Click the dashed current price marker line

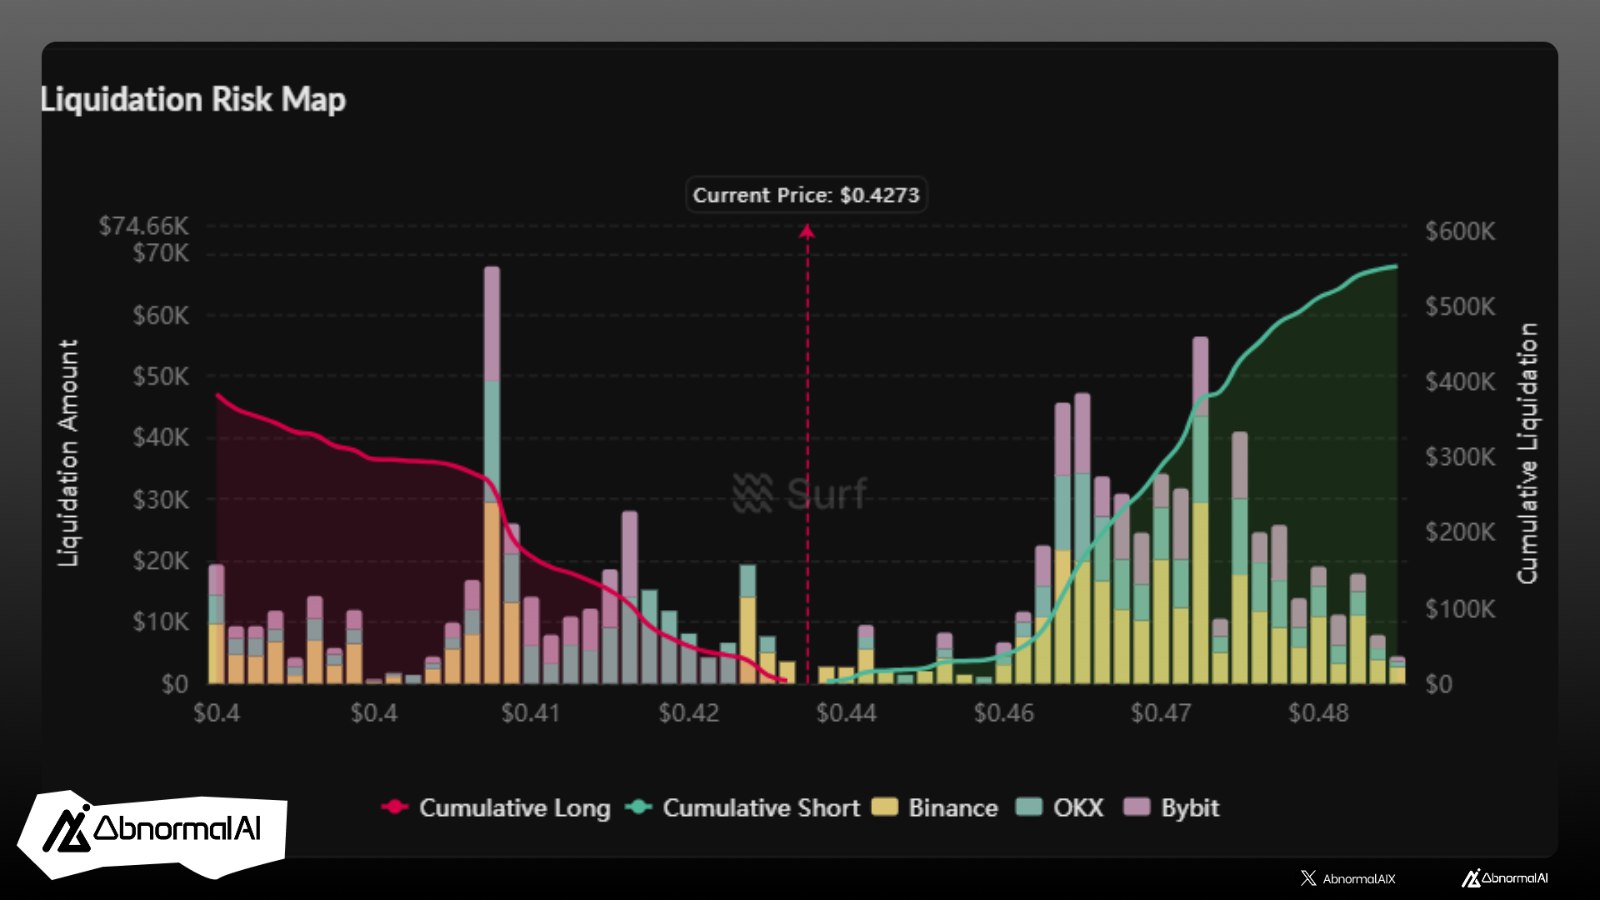point(807,450)
